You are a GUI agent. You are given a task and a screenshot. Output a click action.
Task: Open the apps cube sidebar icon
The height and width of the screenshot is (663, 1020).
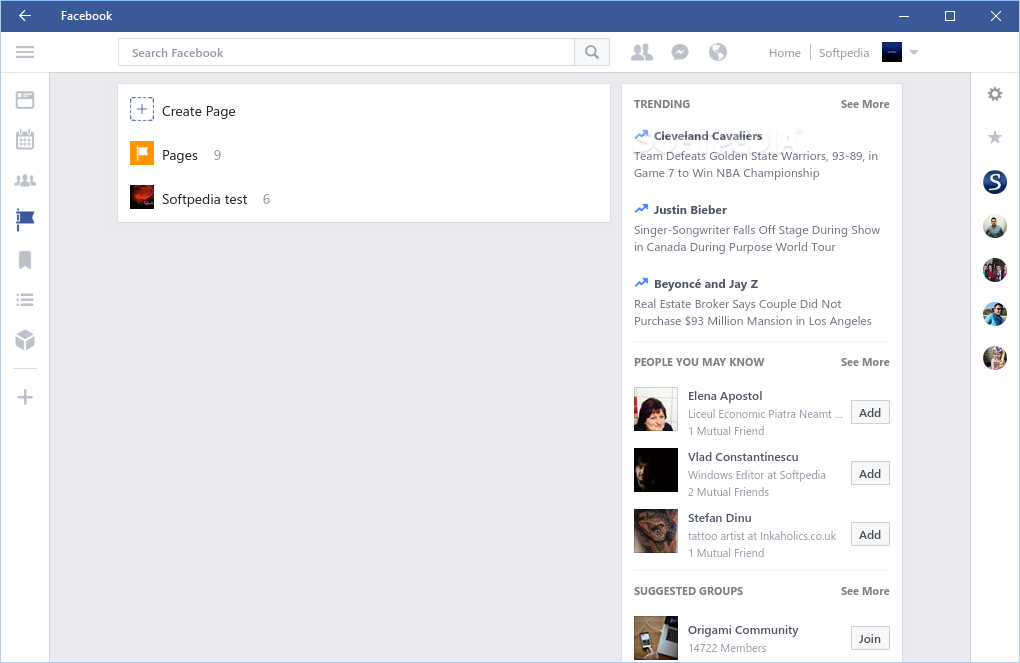point(25,340)
